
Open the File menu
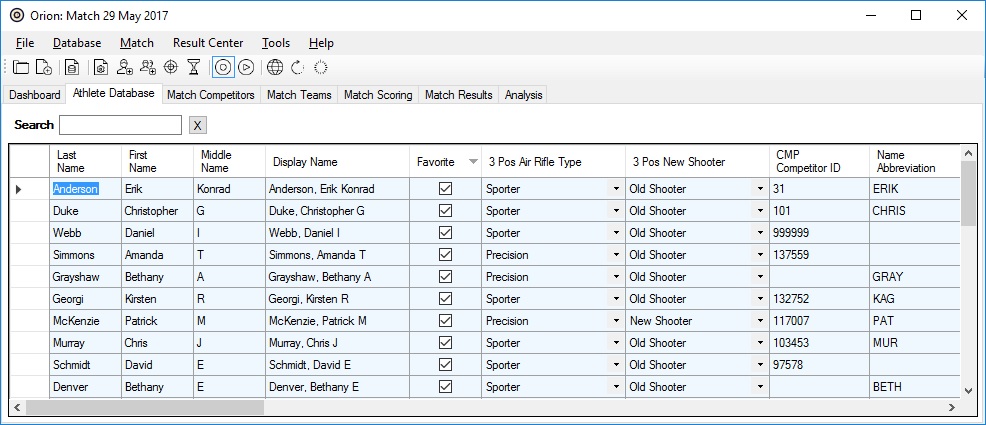point(25,43)
